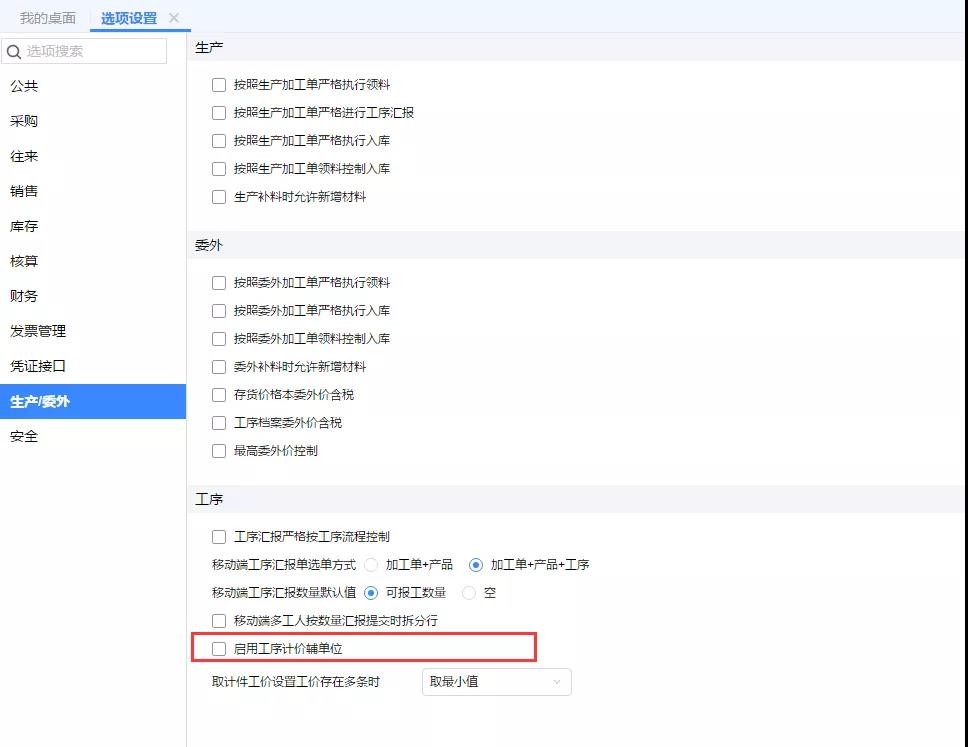Select the 选项设置 tab
Screen dimensions: 968x747
(x=129, y=18)
